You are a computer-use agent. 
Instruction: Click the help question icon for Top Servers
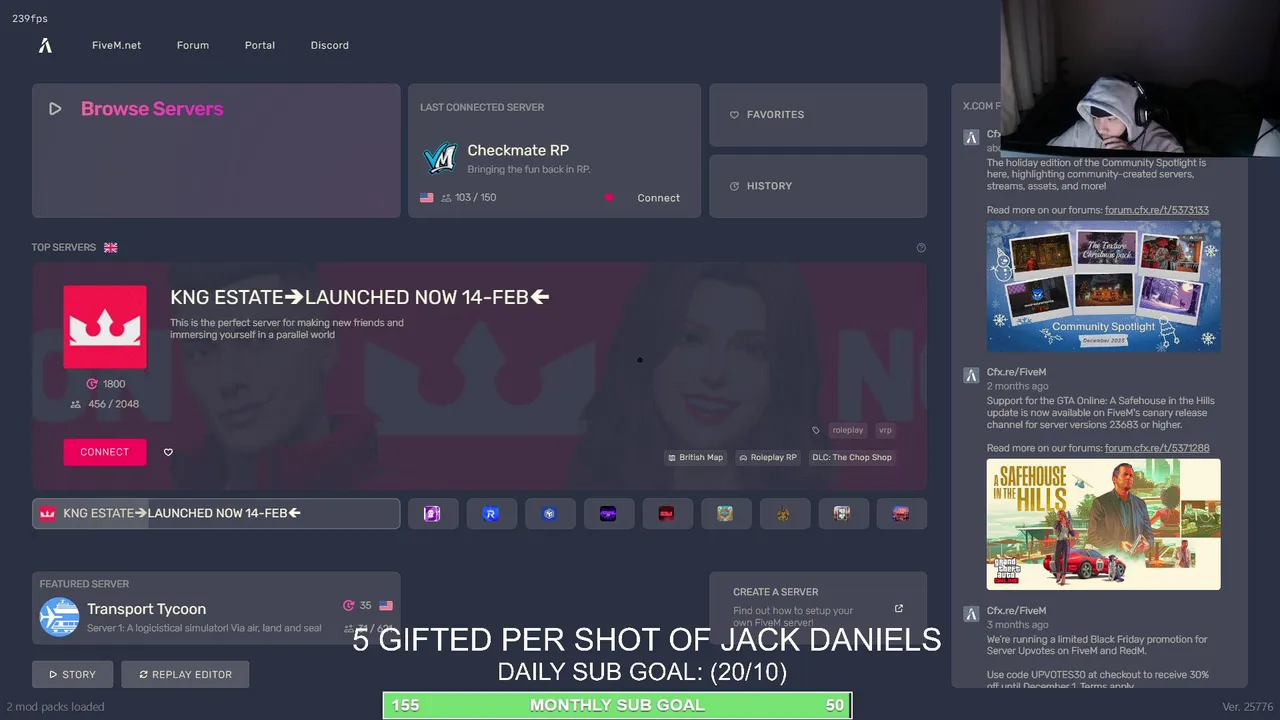click(921, 248)
